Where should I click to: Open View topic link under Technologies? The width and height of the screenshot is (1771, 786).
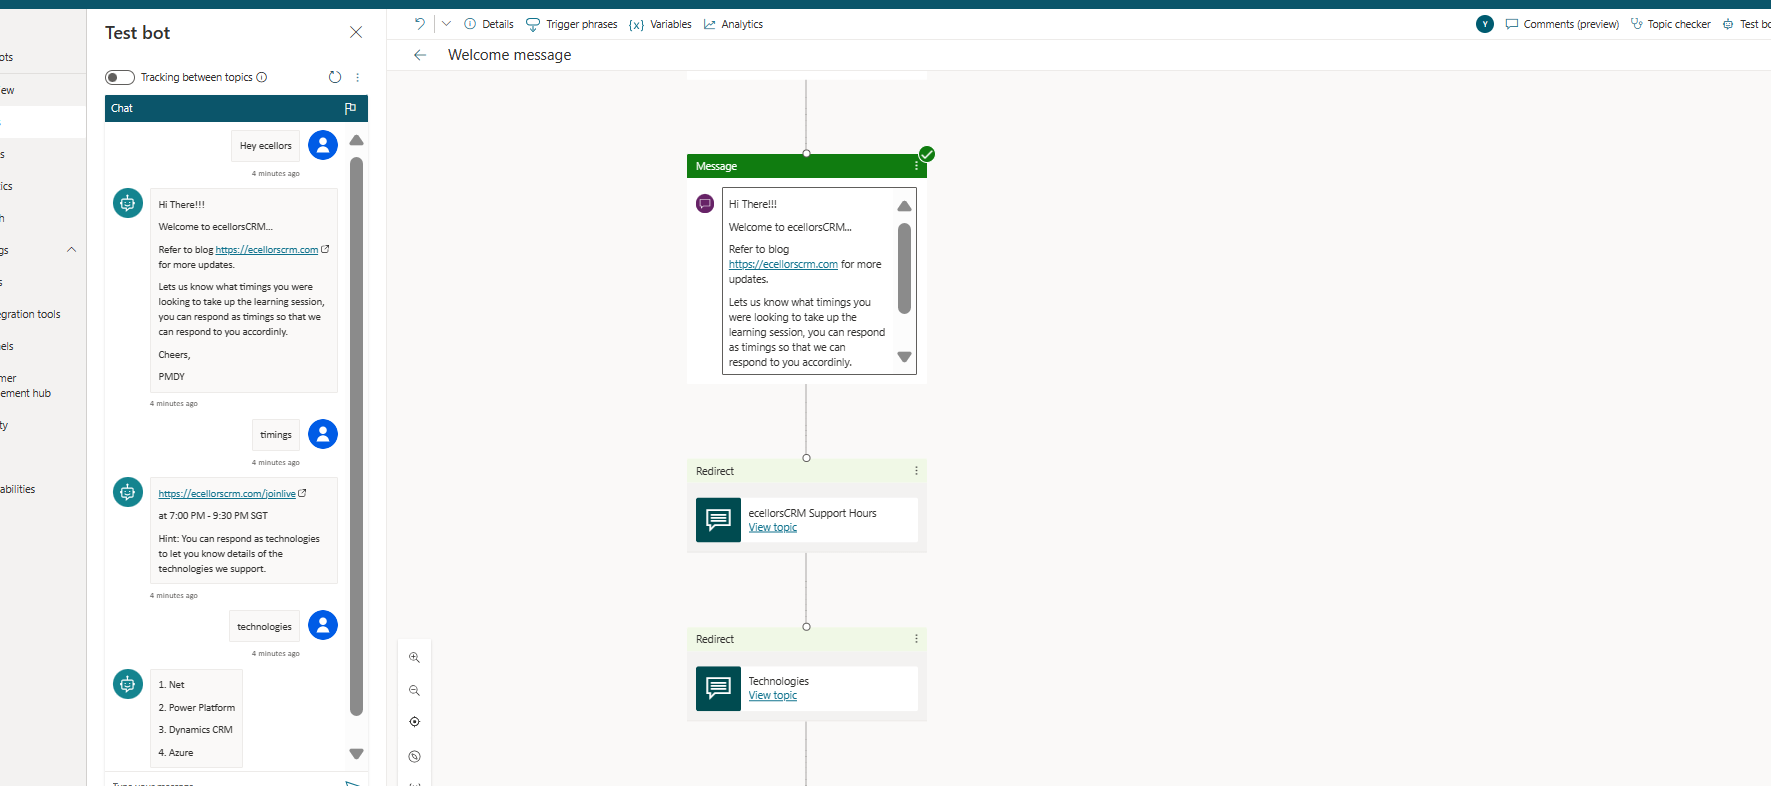pyautogui.click(x=772, y=696)
